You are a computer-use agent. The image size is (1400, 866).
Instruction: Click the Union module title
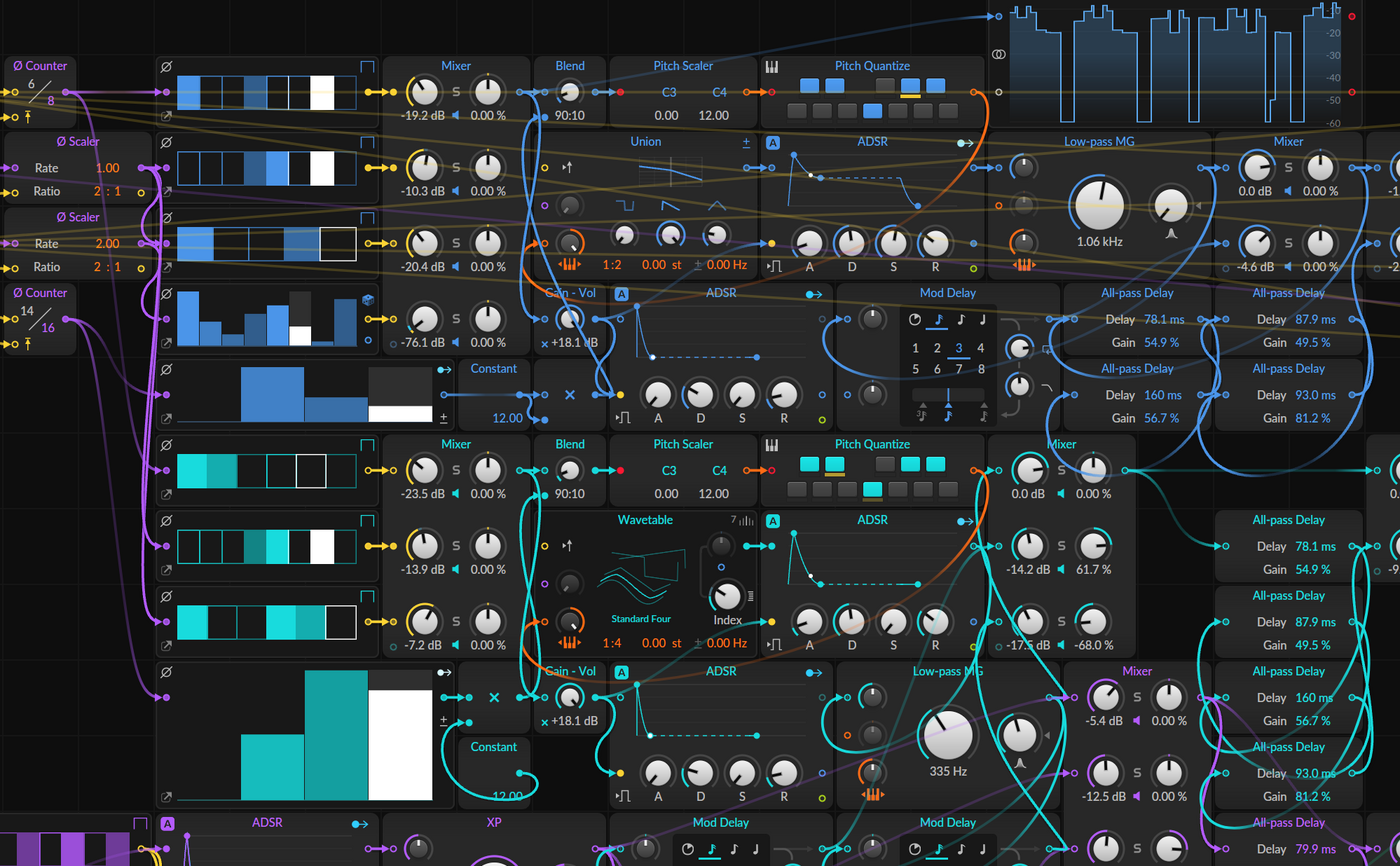point(646,142)
